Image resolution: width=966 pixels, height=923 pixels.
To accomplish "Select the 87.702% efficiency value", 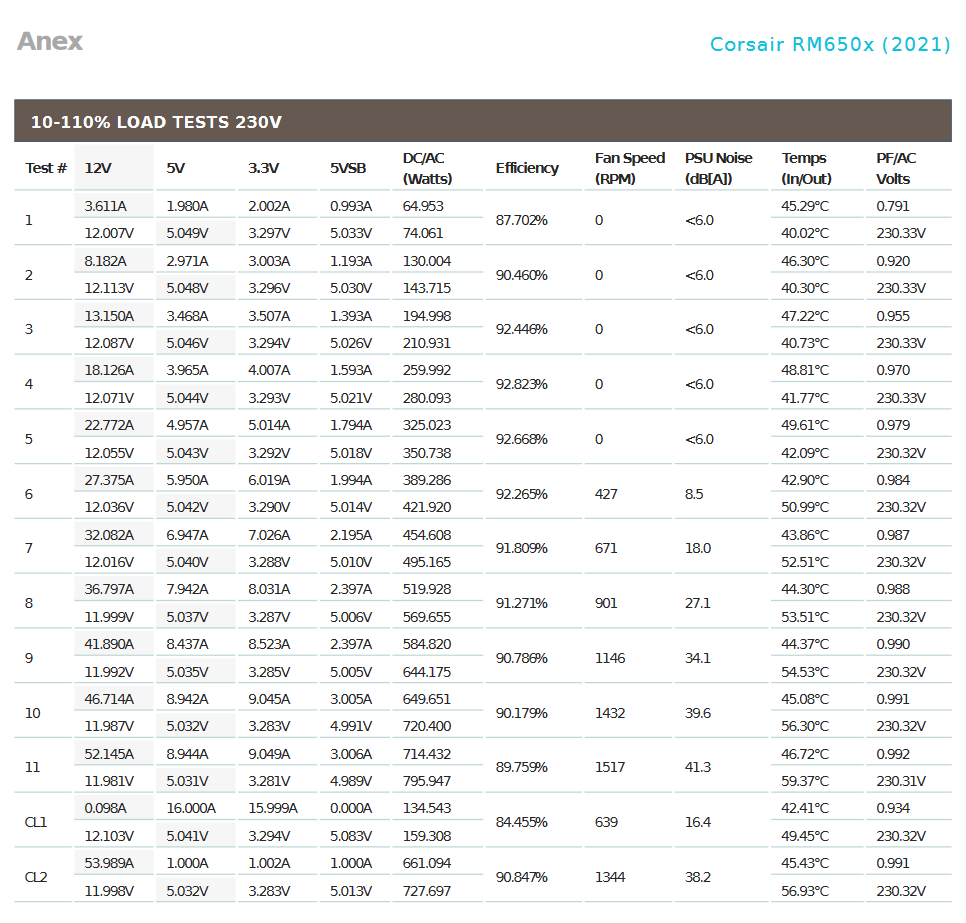I will pyautogui.click(x=521, y=220).
